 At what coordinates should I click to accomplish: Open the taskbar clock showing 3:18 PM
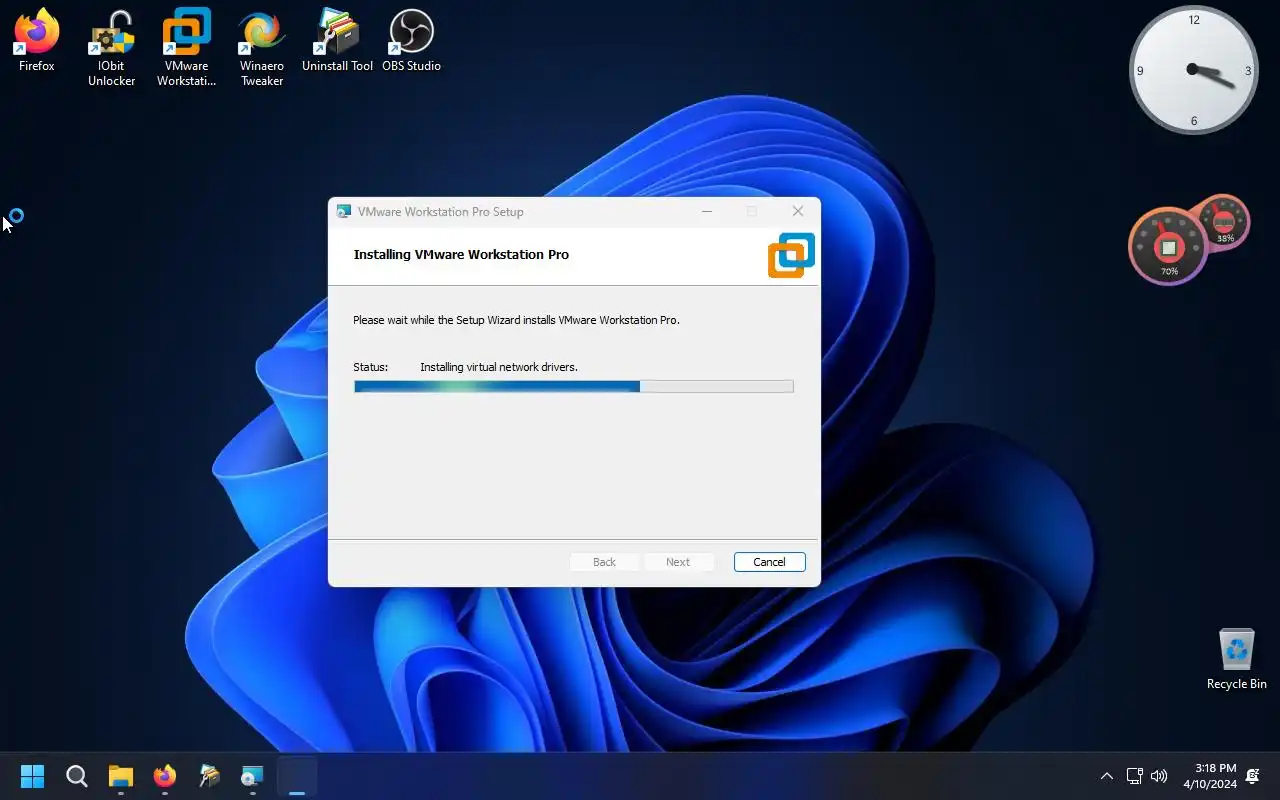[x=1209, y=776]
